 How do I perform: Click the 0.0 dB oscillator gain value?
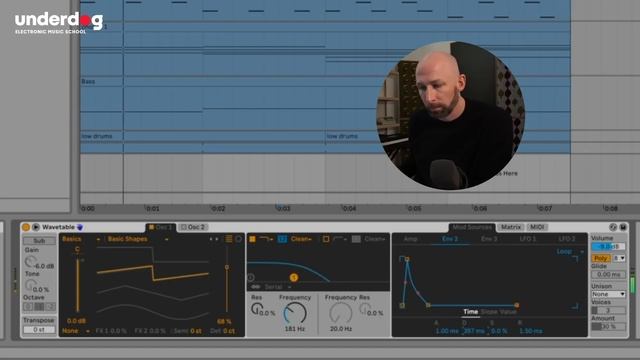coord(76,321)
